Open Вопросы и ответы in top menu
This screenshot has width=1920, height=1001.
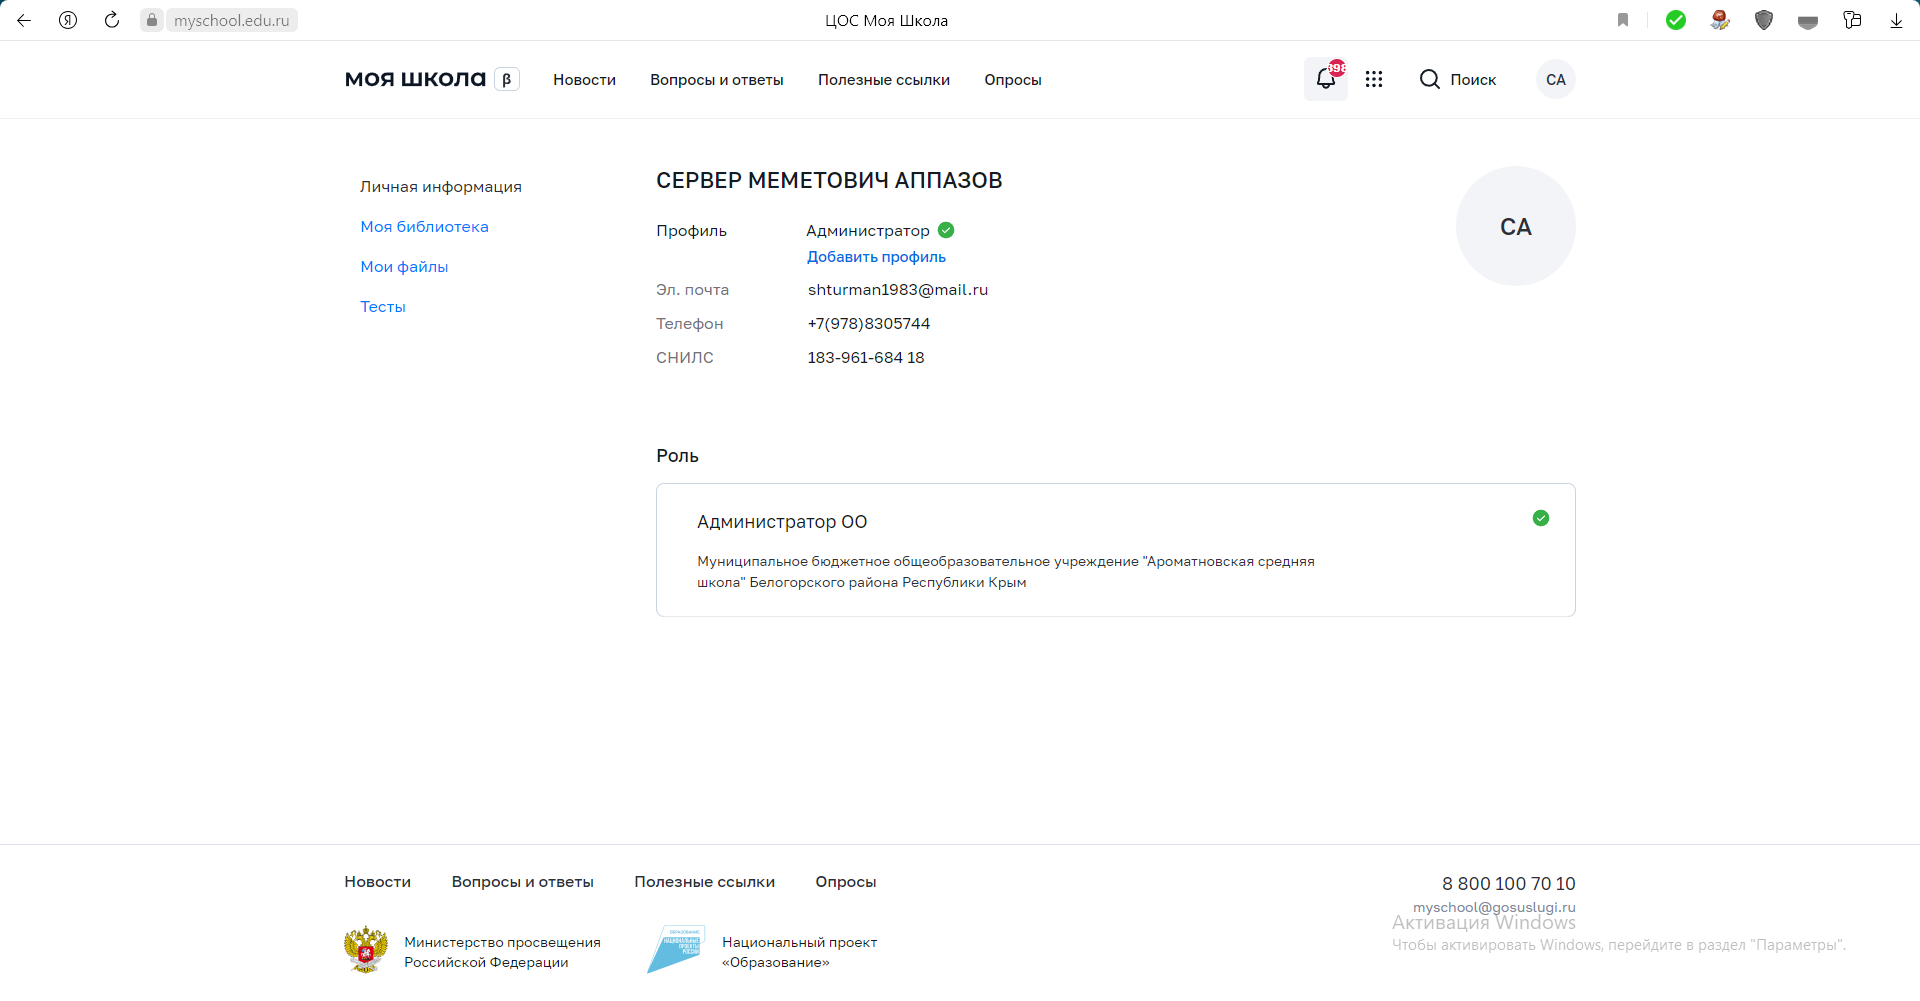[716, 80]
